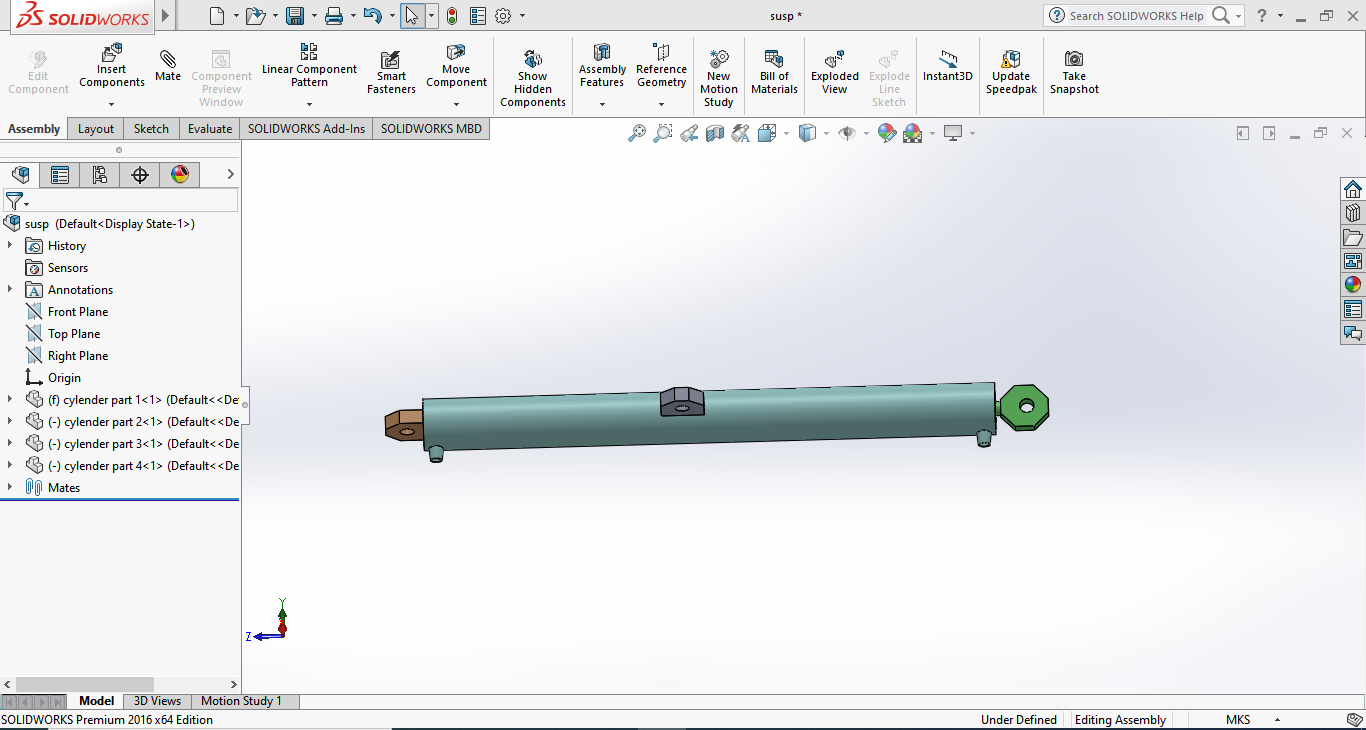Click Zoom to Fit in the heads-up toolbar
The width and height of the screenshot is (1366, 730).
pyautogui.click(x=637, y=132)
